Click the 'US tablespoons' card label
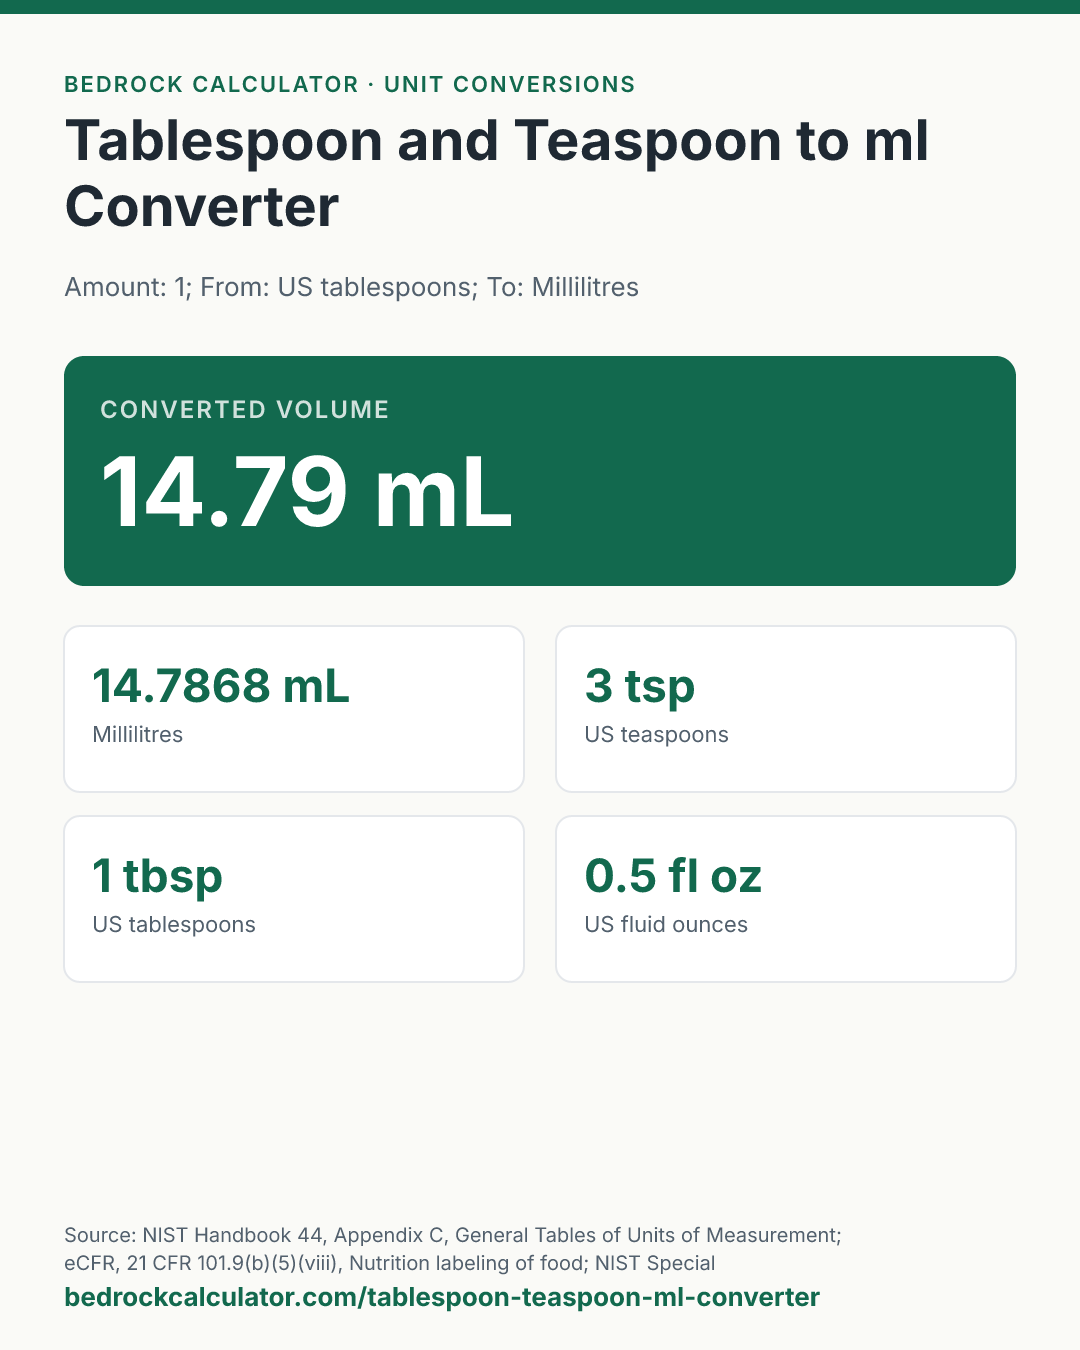 click(x=174, y=925)
